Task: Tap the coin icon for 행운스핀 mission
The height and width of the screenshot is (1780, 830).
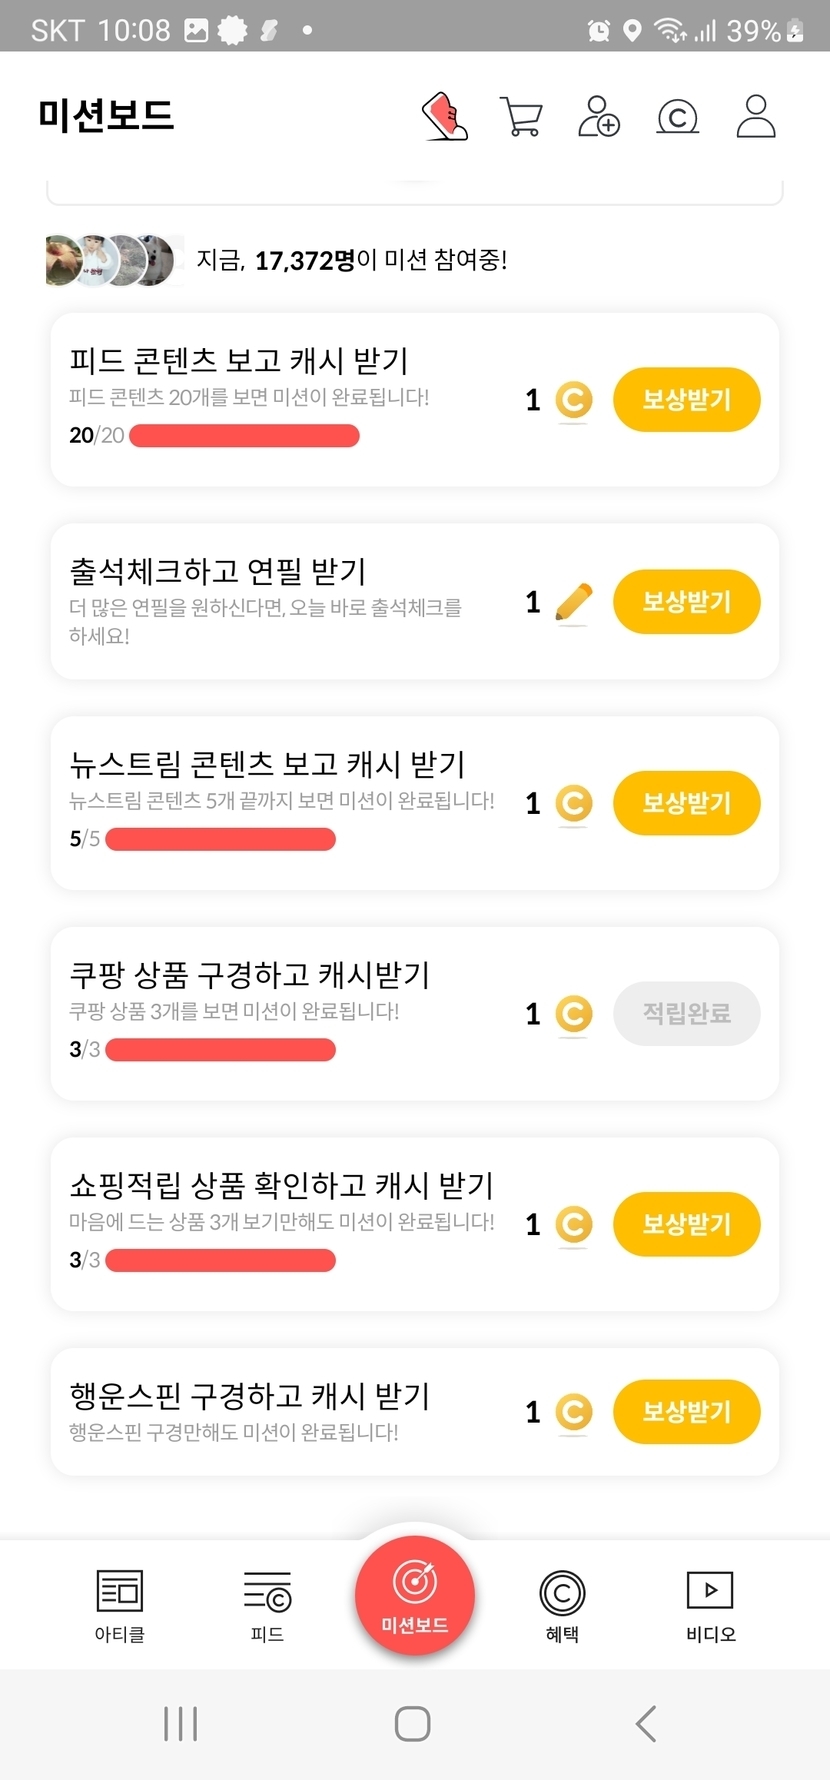Action: tap(573, 1412)
